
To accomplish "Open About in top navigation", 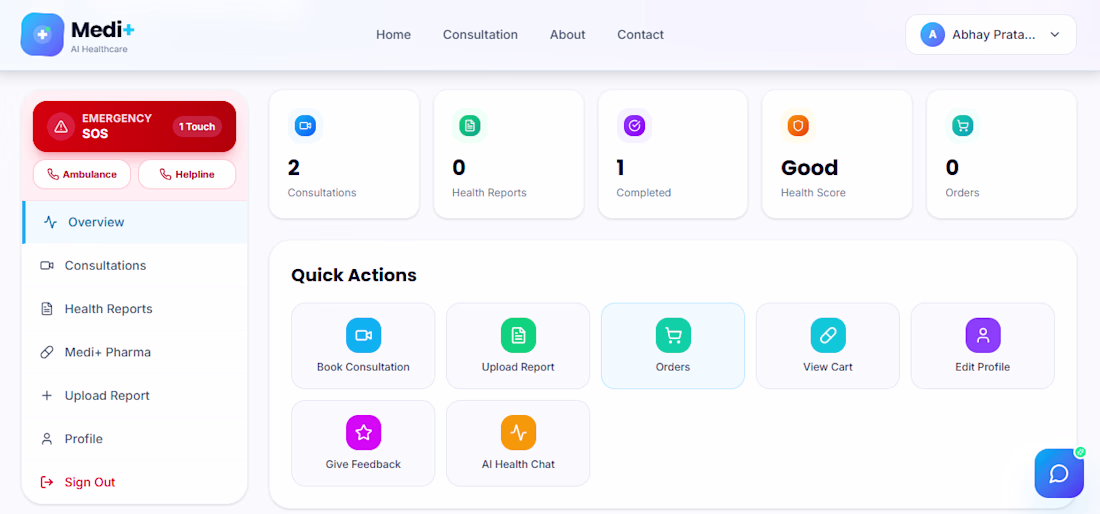I will pyautogui.click(x=568, y=34).
